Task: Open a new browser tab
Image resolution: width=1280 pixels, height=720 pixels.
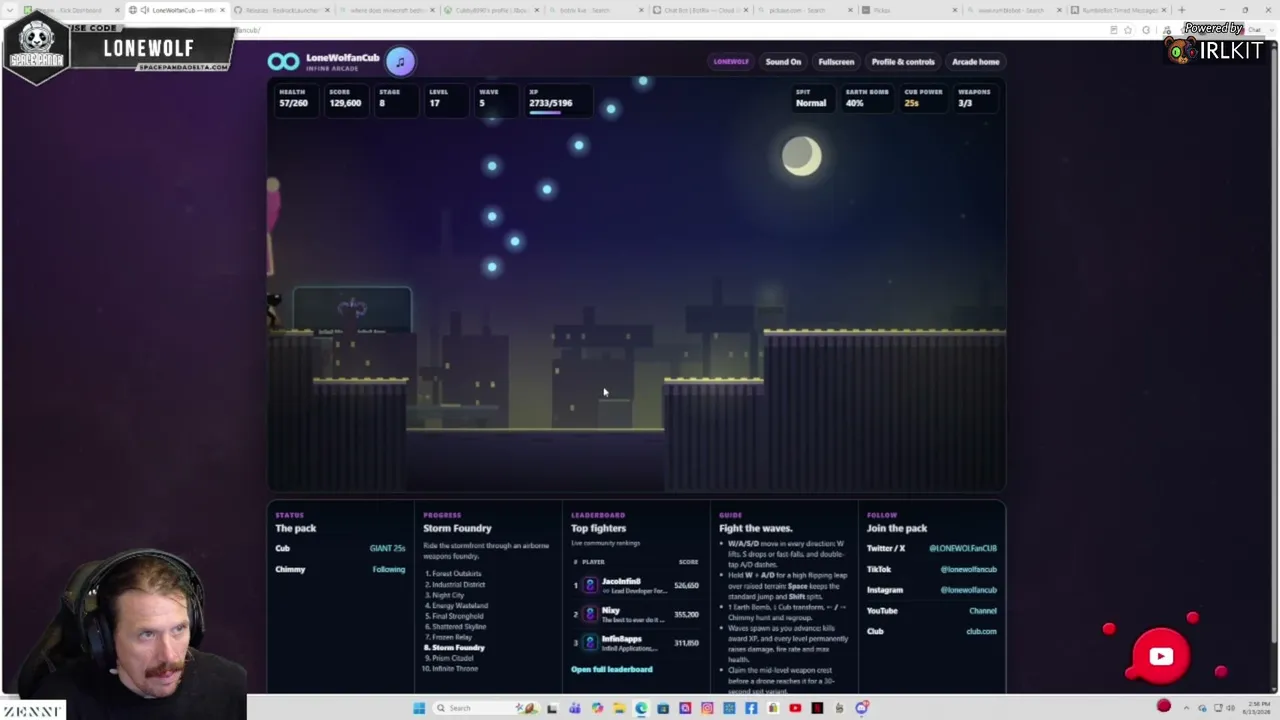Action: click(1181, 10)
